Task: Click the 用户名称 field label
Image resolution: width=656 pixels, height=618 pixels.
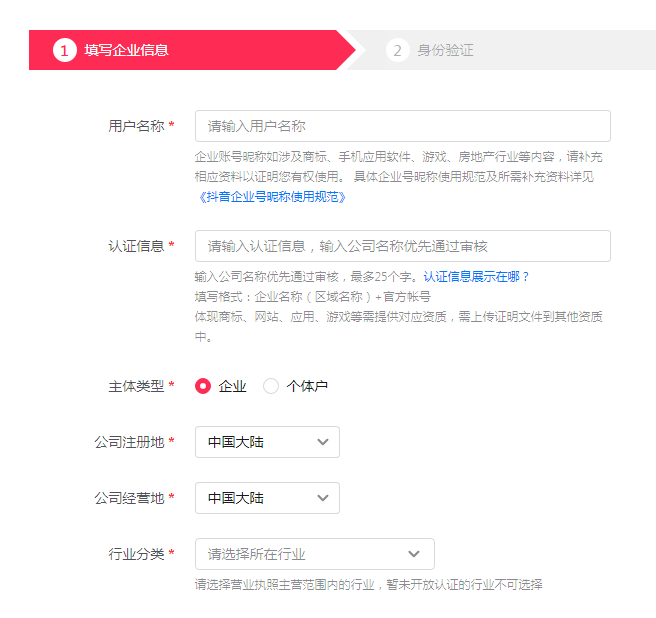Action: pos(136,126)
